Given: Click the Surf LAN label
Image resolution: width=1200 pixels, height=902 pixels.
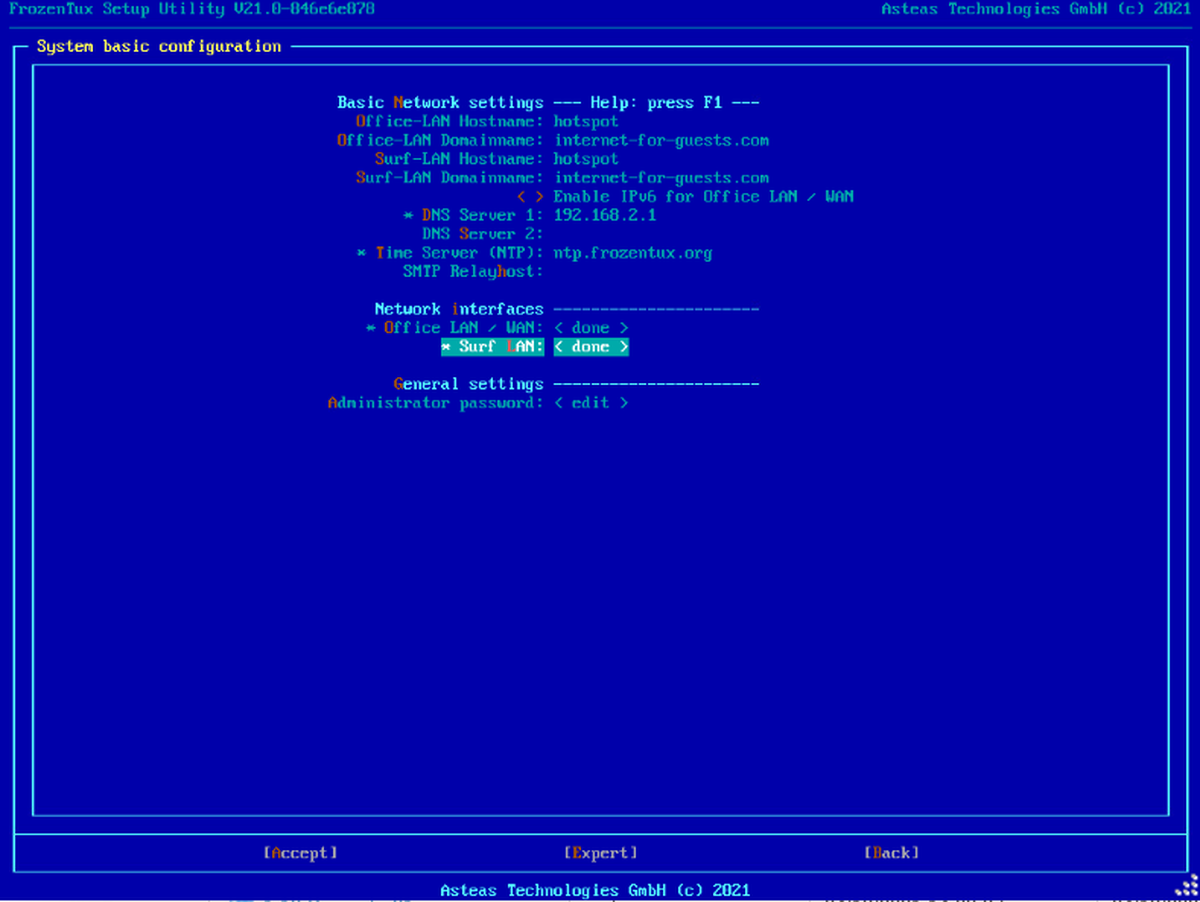Looking at the screenshot, I should pos(492,347).
